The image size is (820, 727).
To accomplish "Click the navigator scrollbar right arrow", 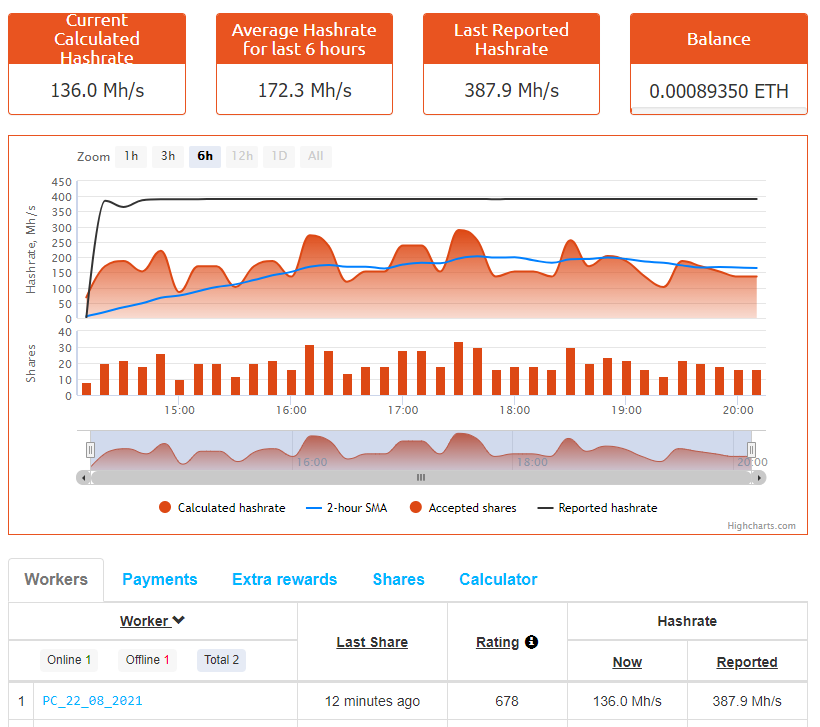I will [759, 478].
